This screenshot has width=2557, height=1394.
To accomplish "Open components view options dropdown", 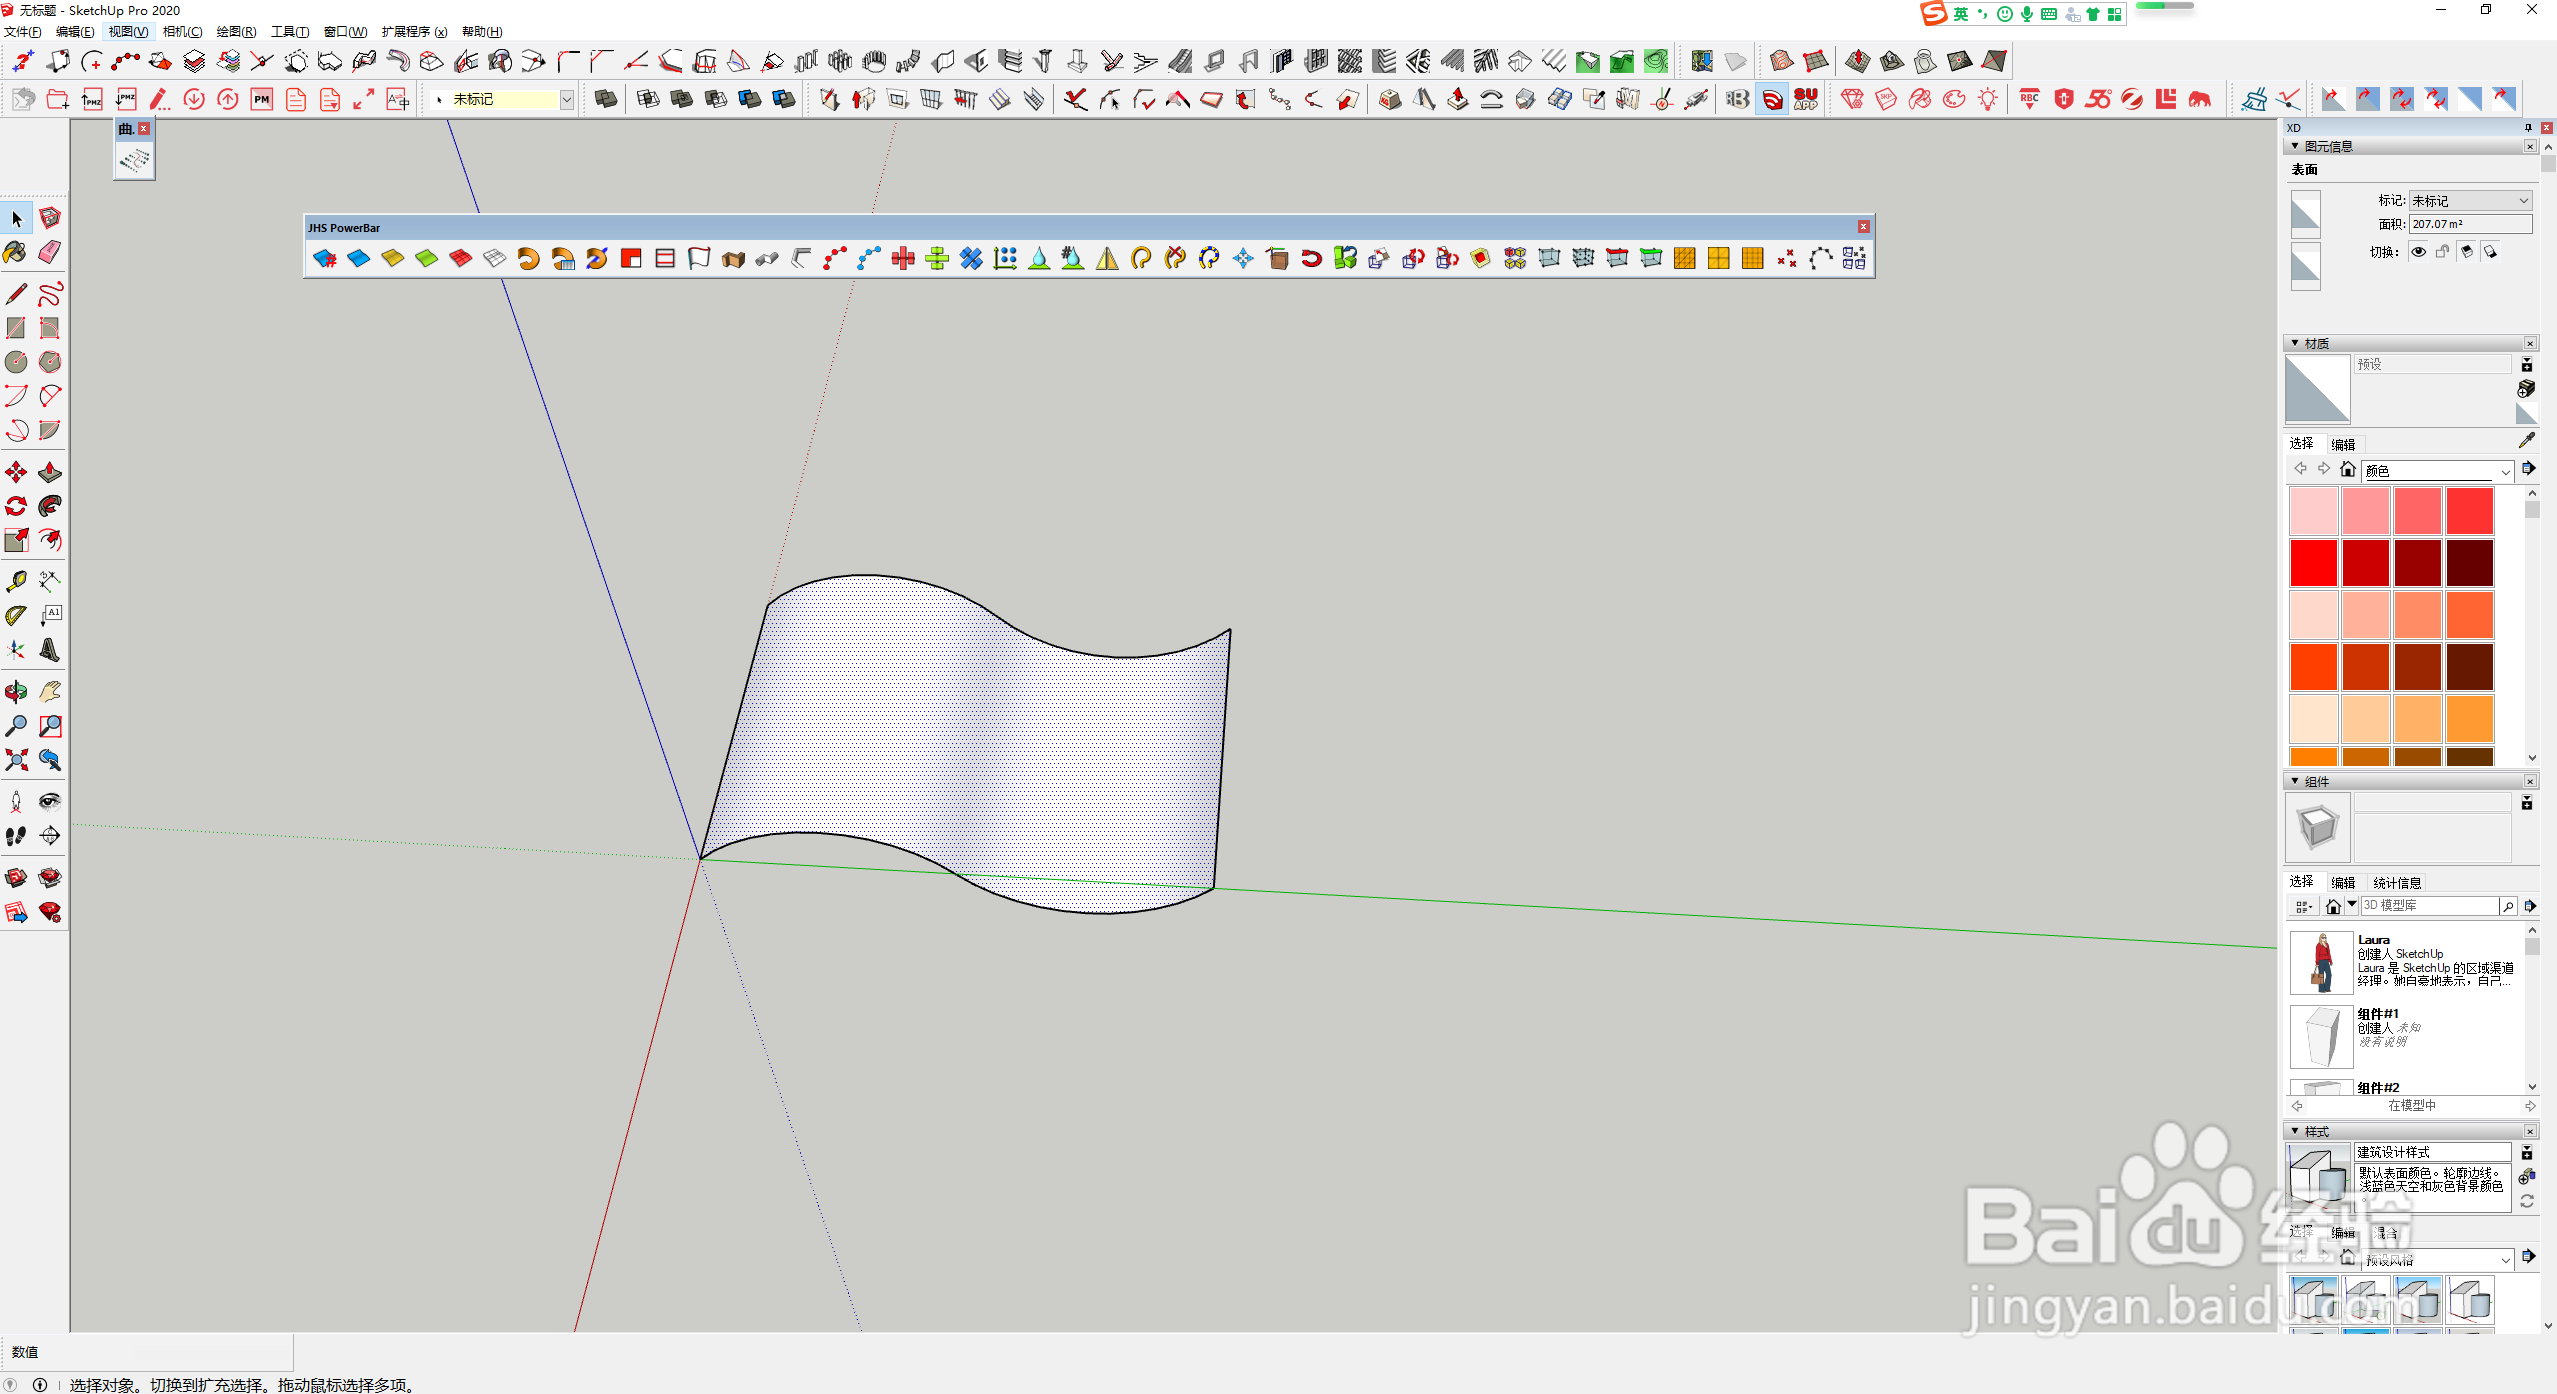I will coord(2303,906).
